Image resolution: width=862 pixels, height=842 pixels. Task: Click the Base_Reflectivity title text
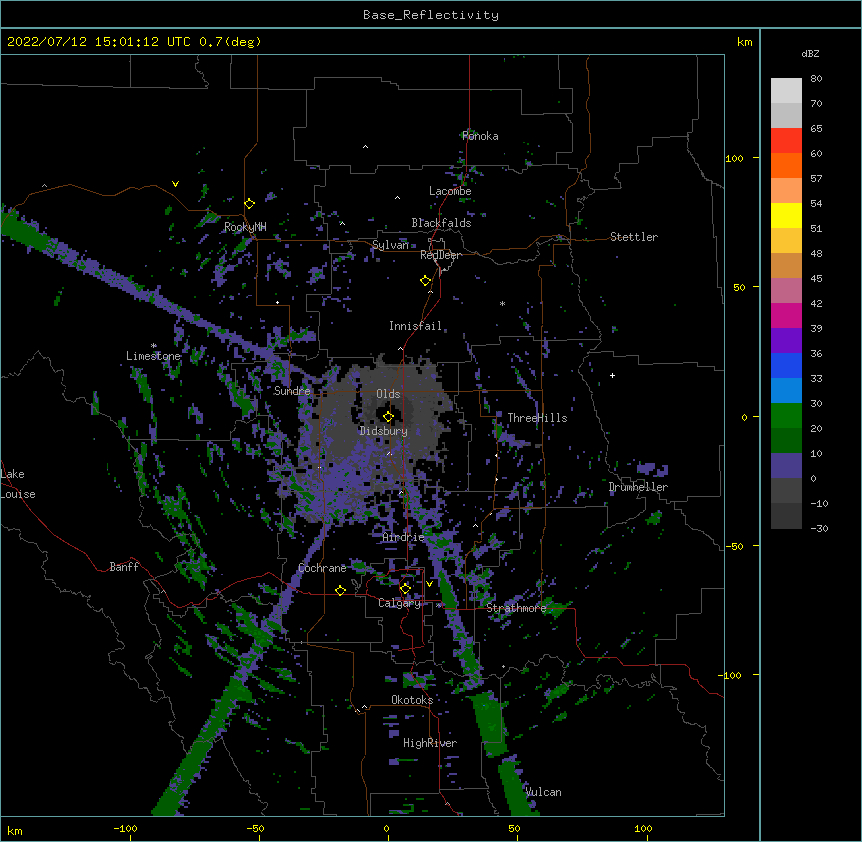coord(431,15)
